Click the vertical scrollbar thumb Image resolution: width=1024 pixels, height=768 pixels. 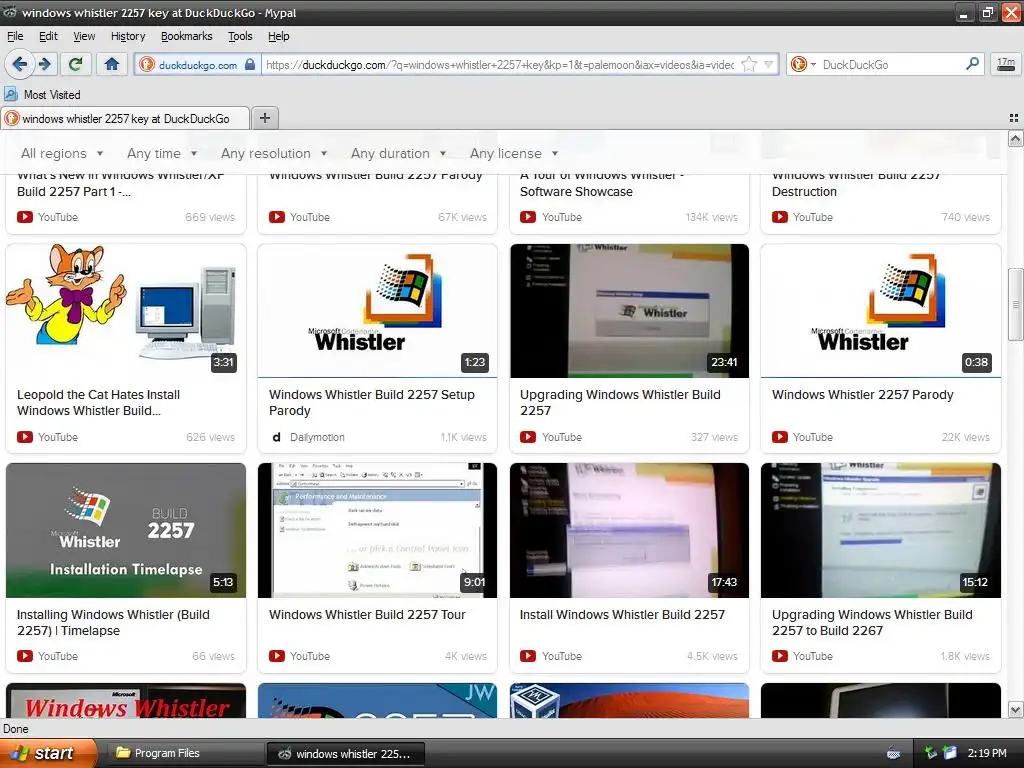coord(1015,304)
